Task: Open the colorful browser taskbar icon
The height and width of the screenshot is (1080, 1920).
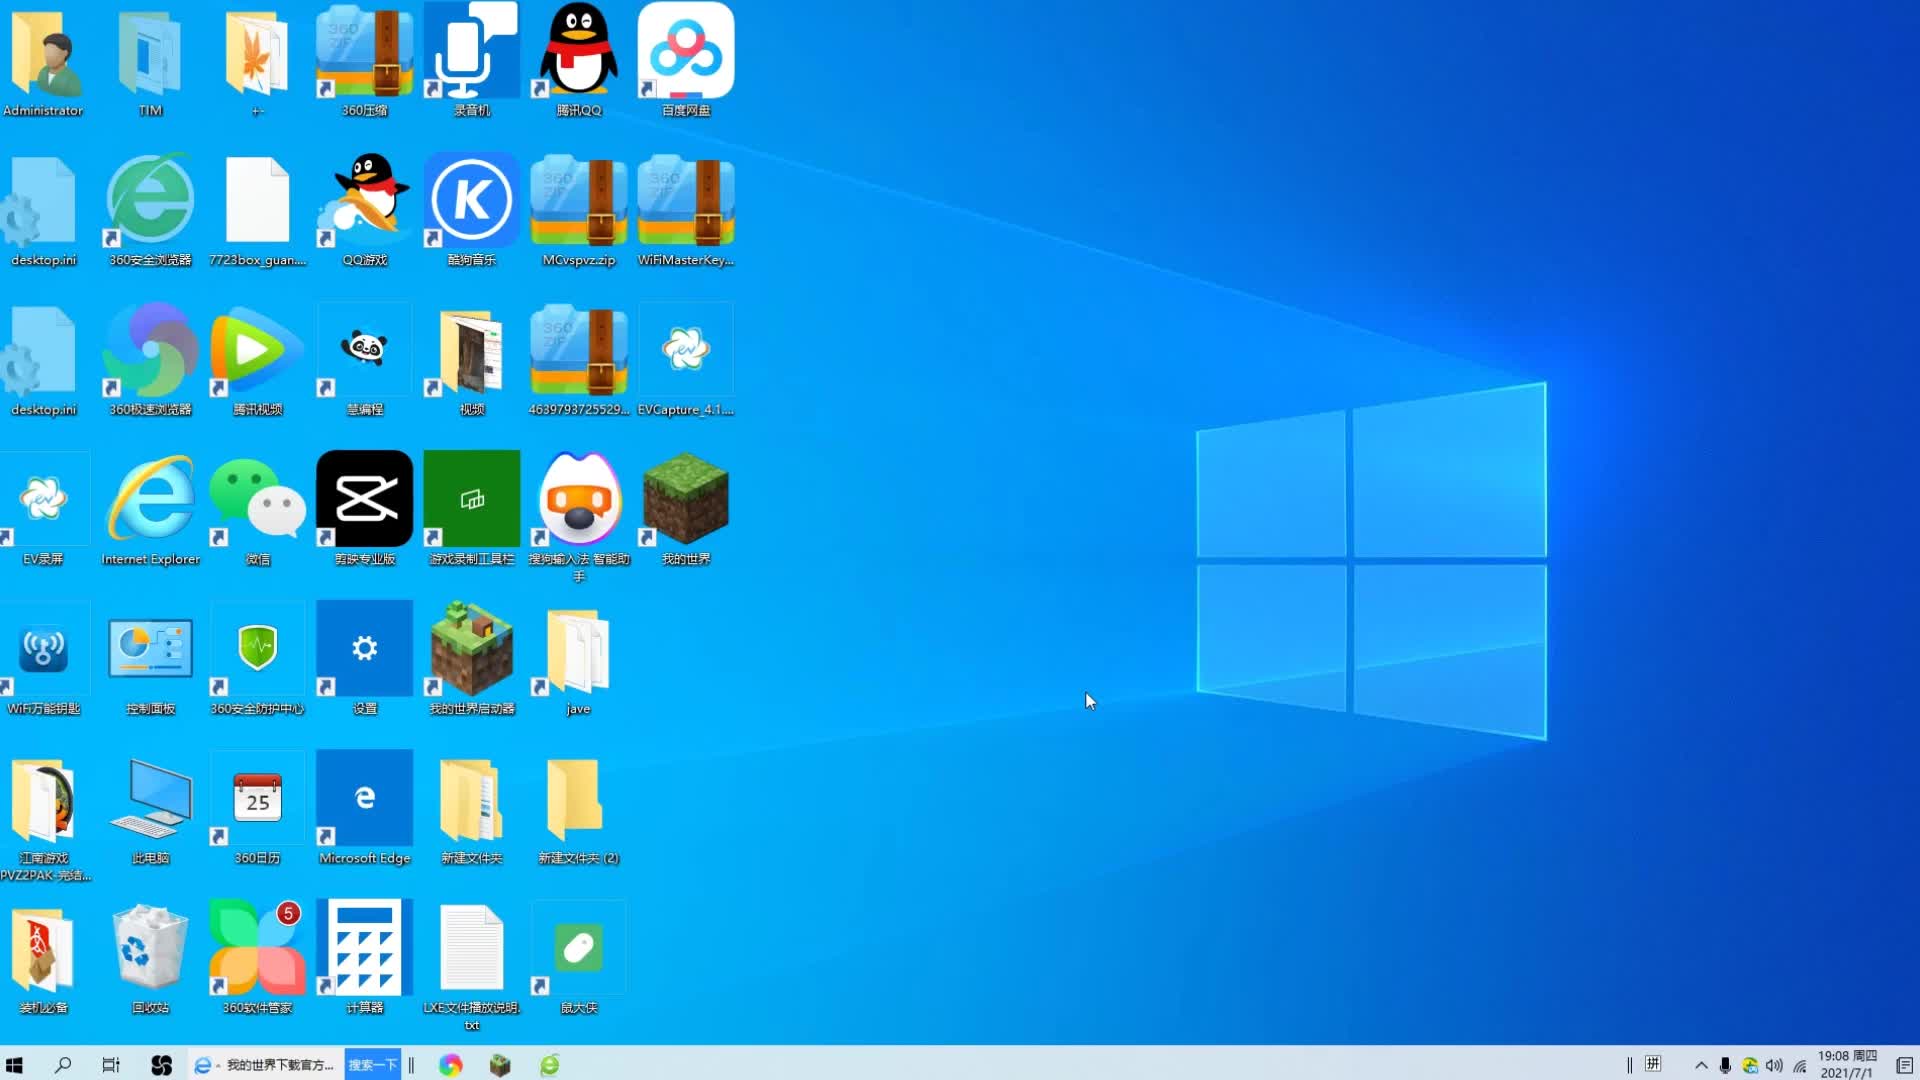Action: 451,1065
